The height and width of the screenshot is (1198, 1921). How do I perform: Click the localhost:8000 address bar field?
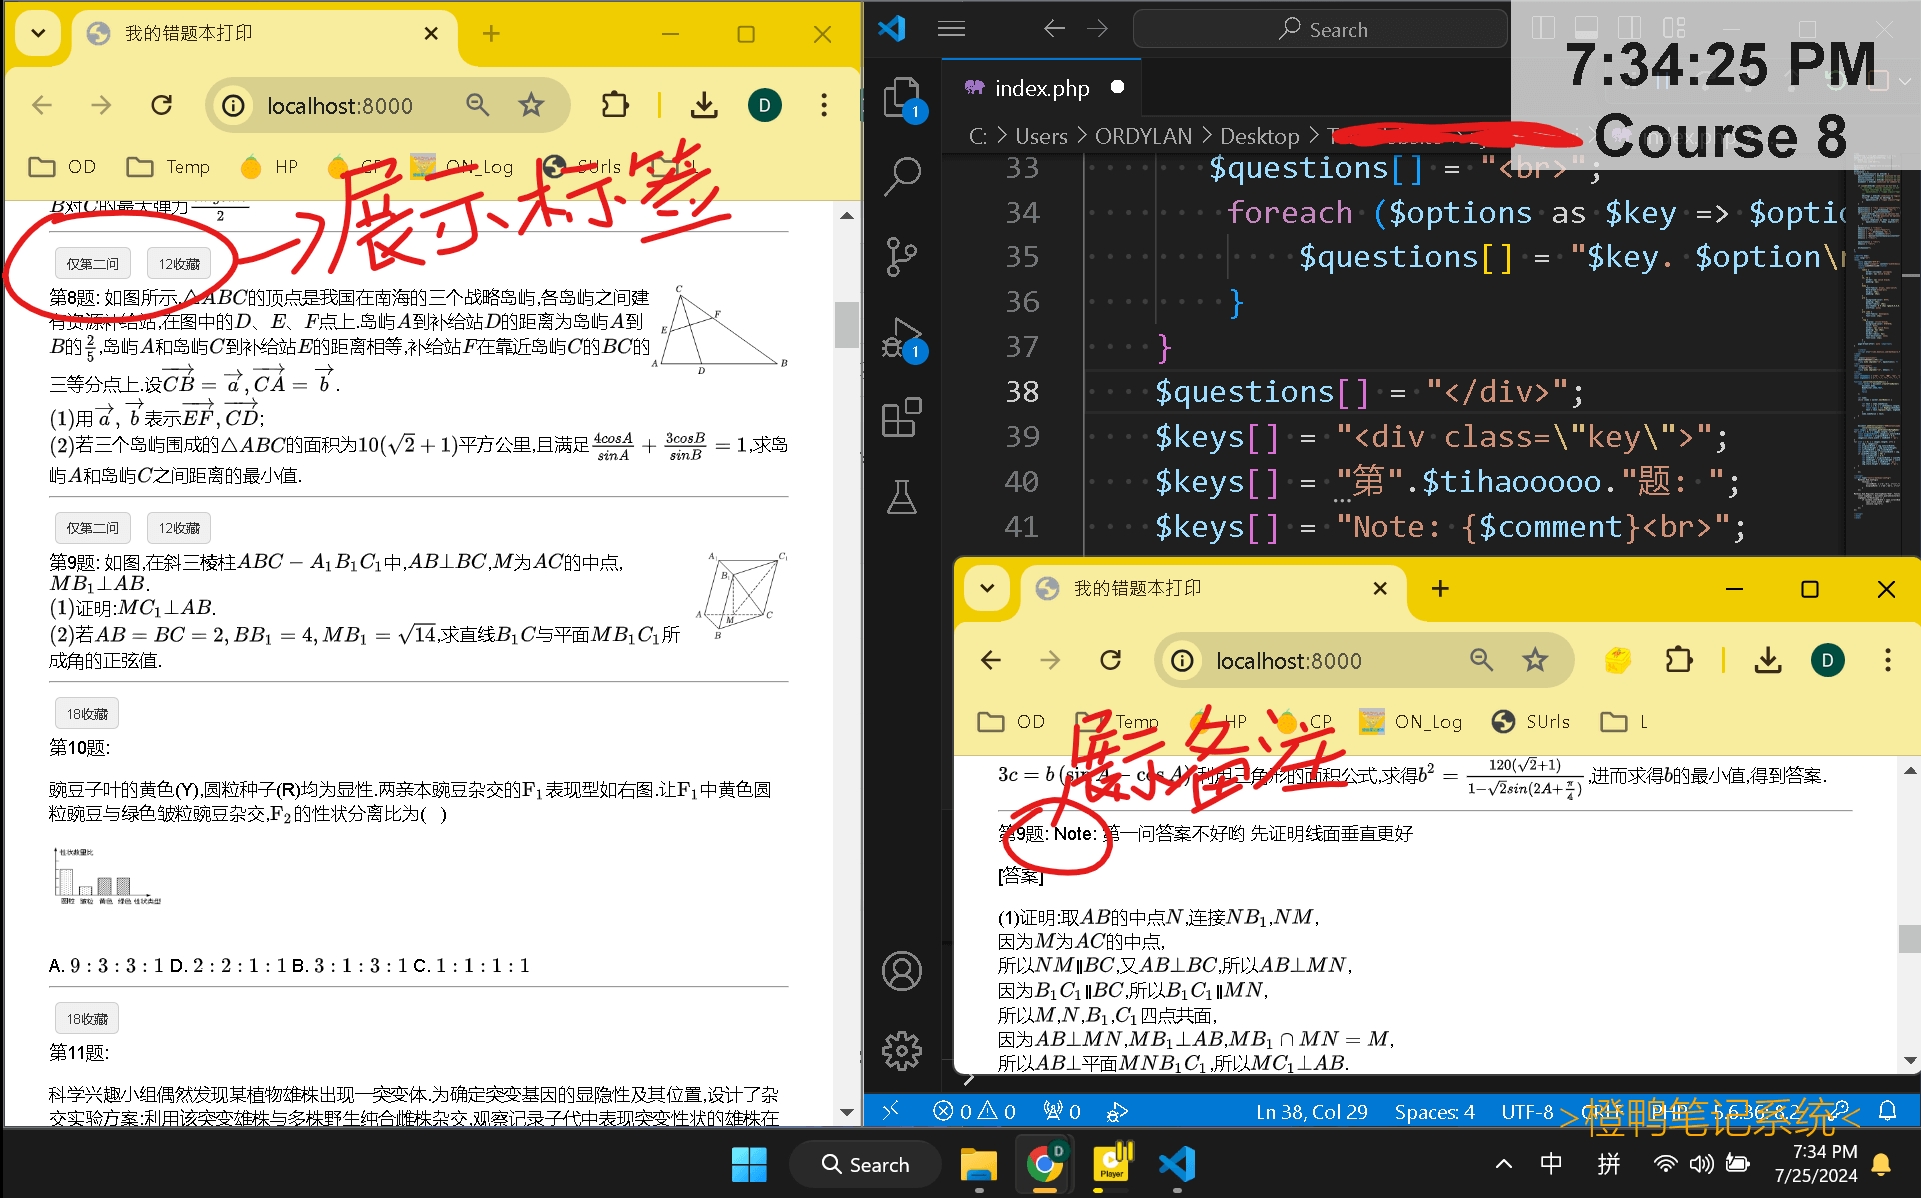[340, 104]
